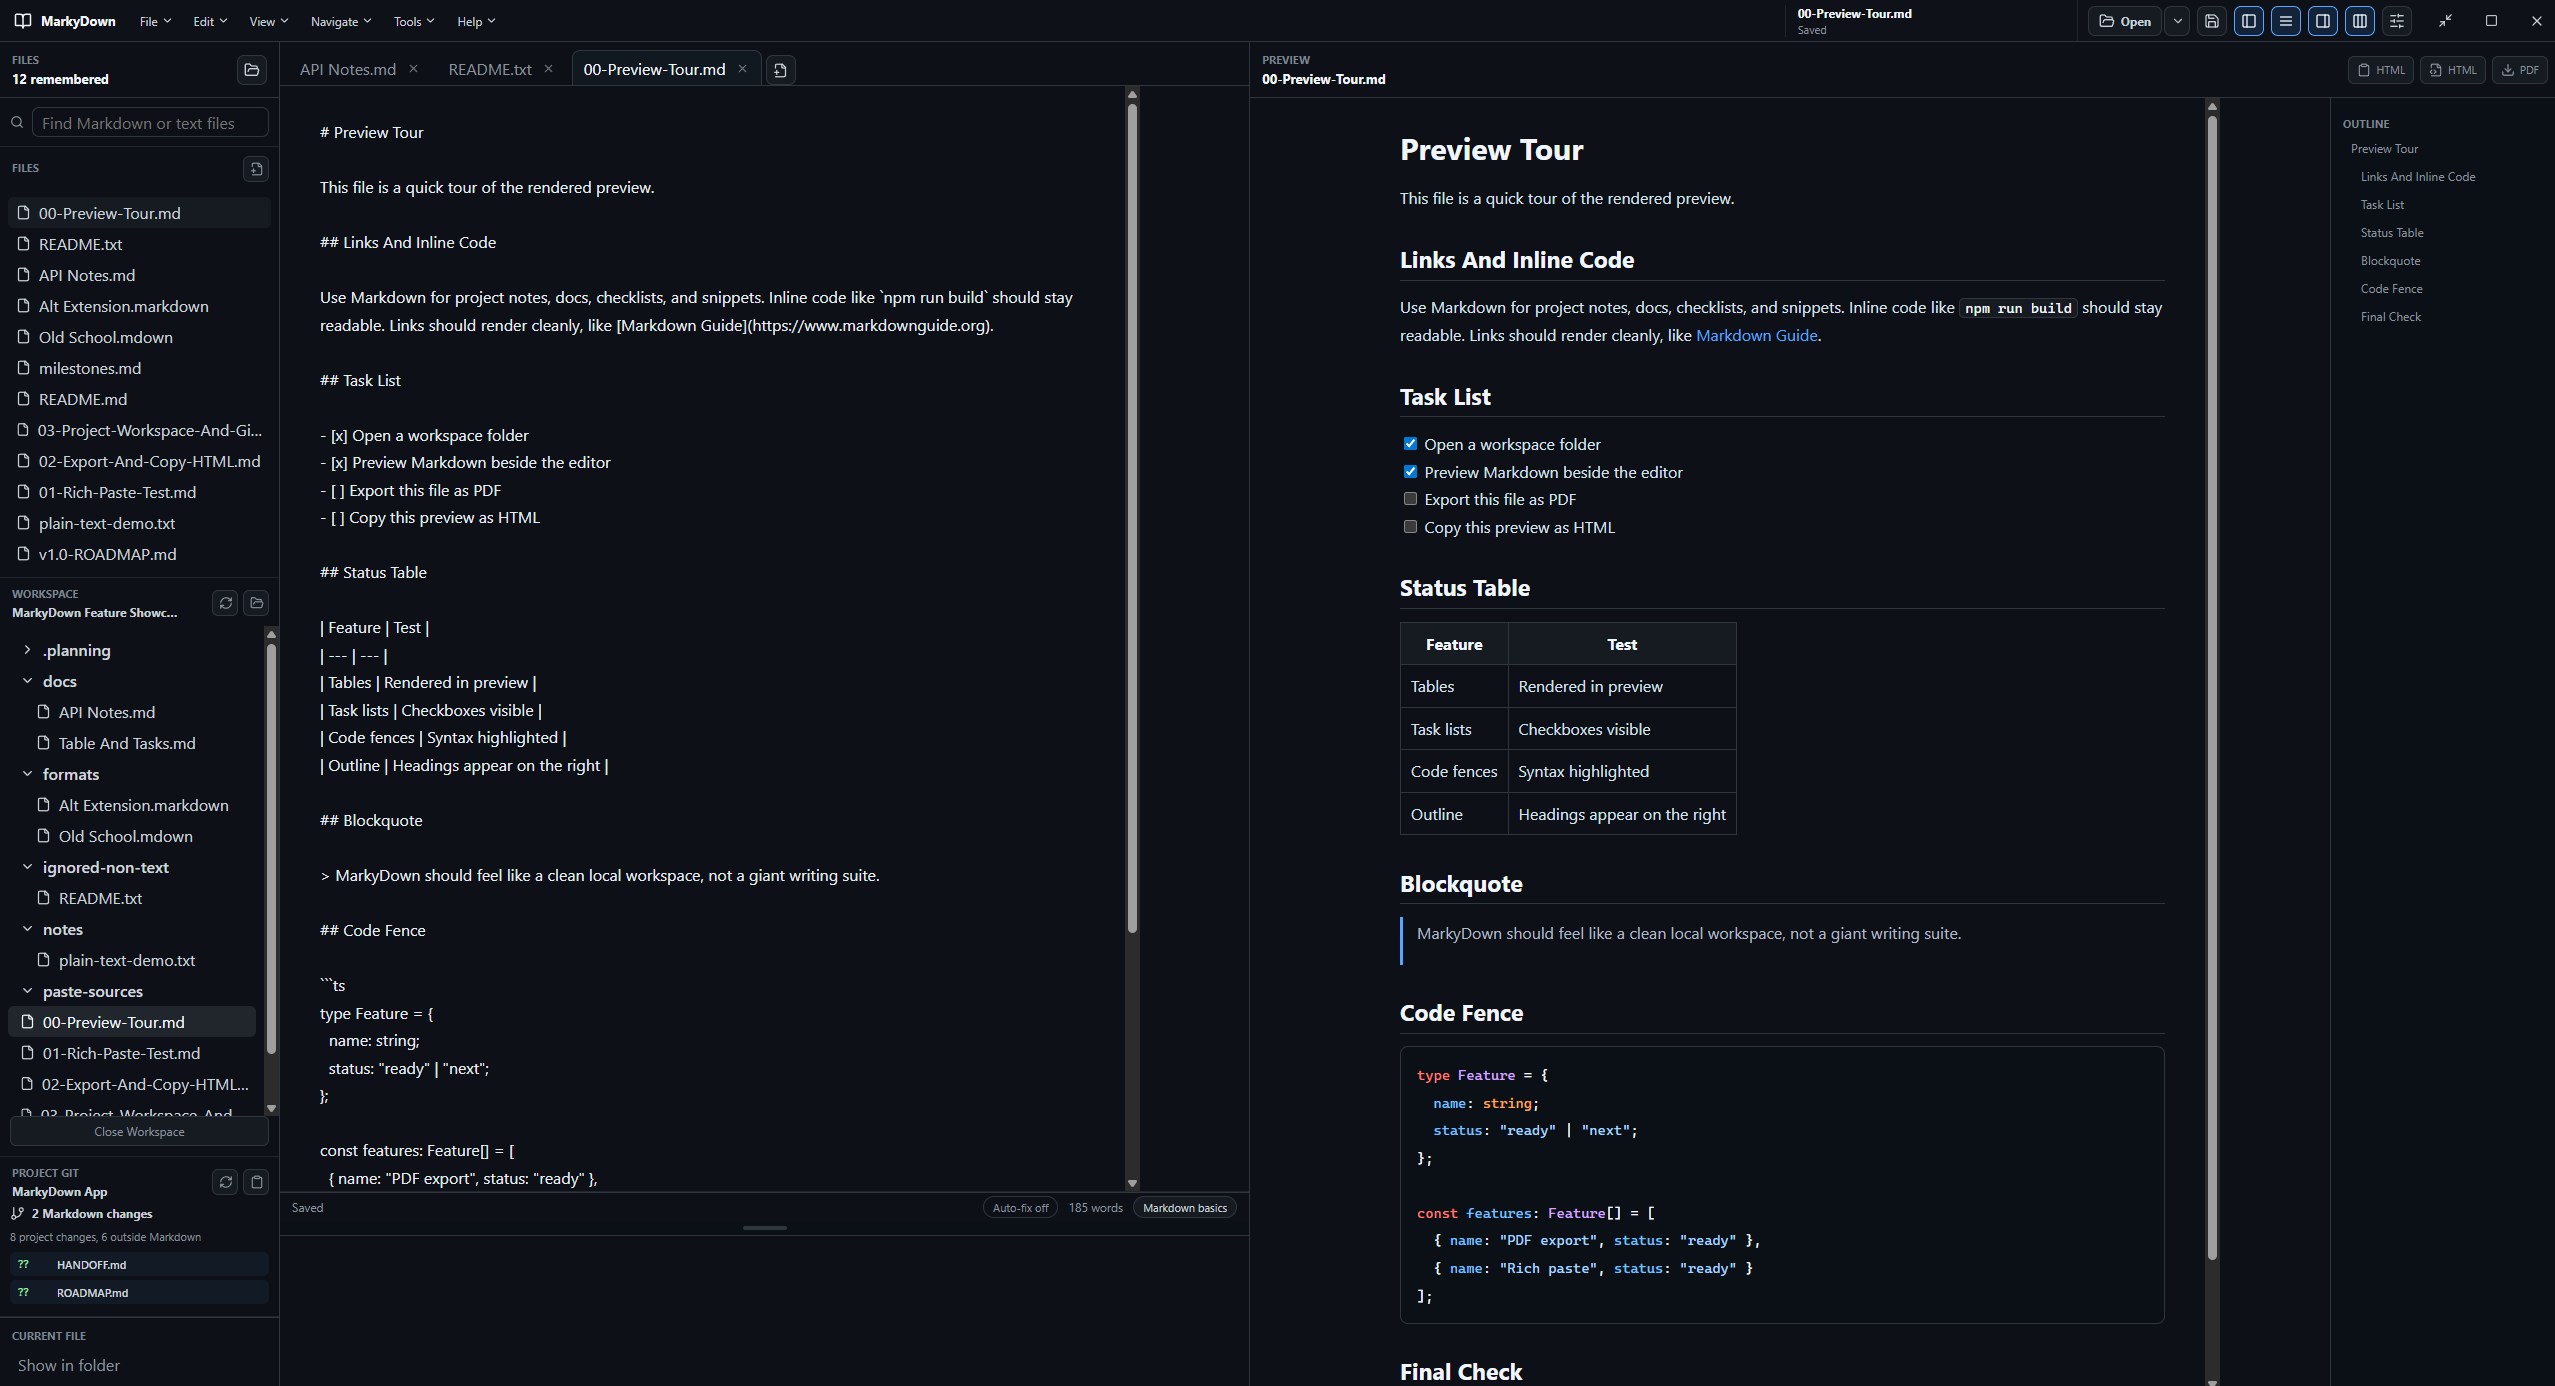The image size is (2555, 1386).
Task: Open the dropdown arrow beside Open
Action: point(2177,21)
